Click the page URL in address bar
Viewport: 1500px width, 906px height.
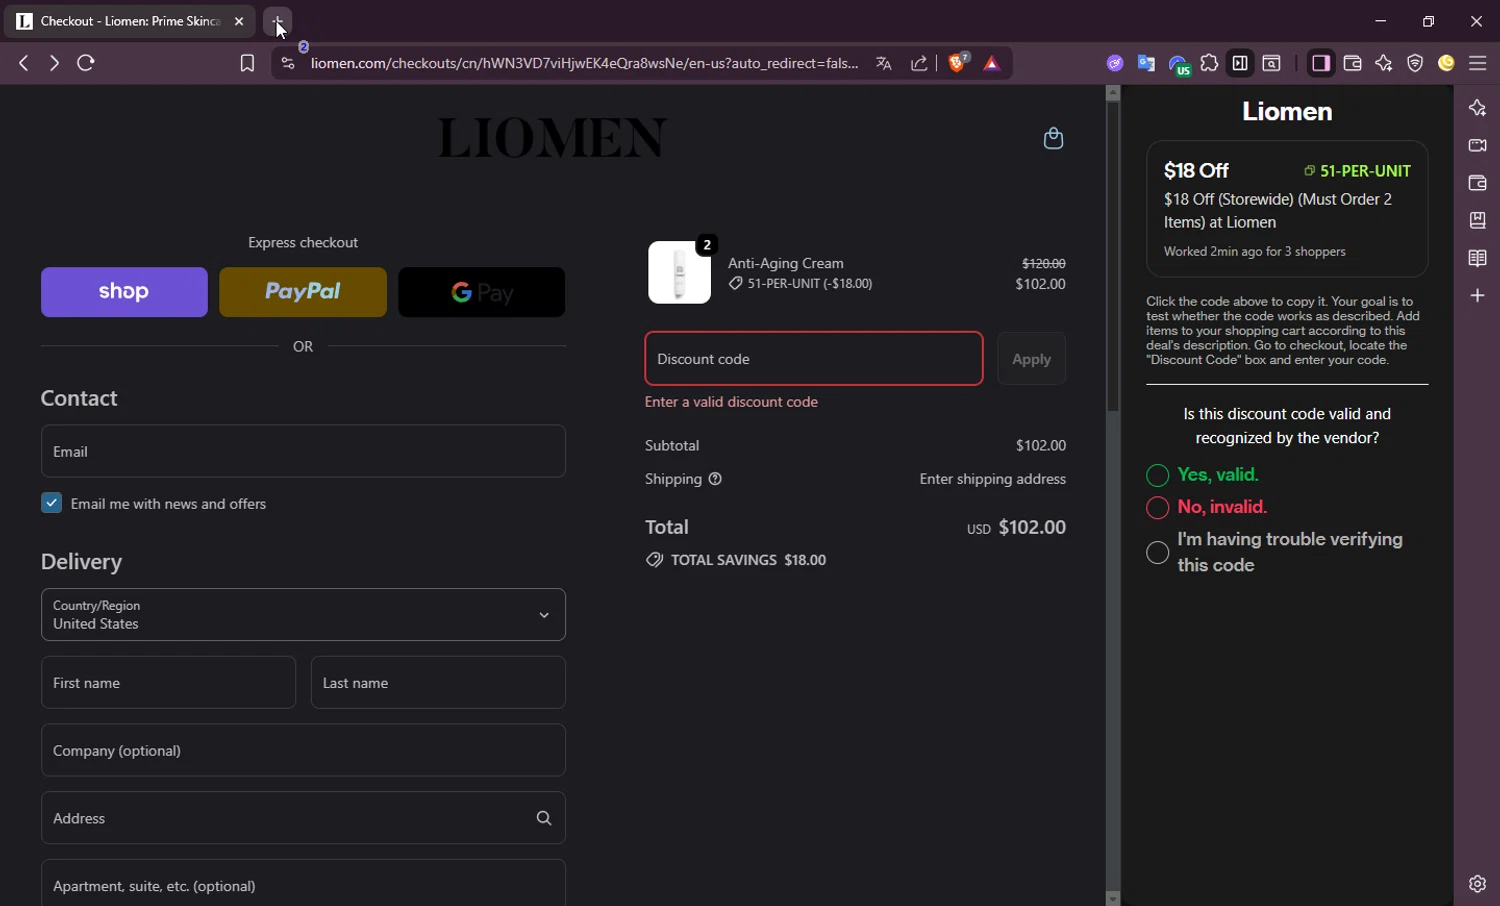[584, 63]
